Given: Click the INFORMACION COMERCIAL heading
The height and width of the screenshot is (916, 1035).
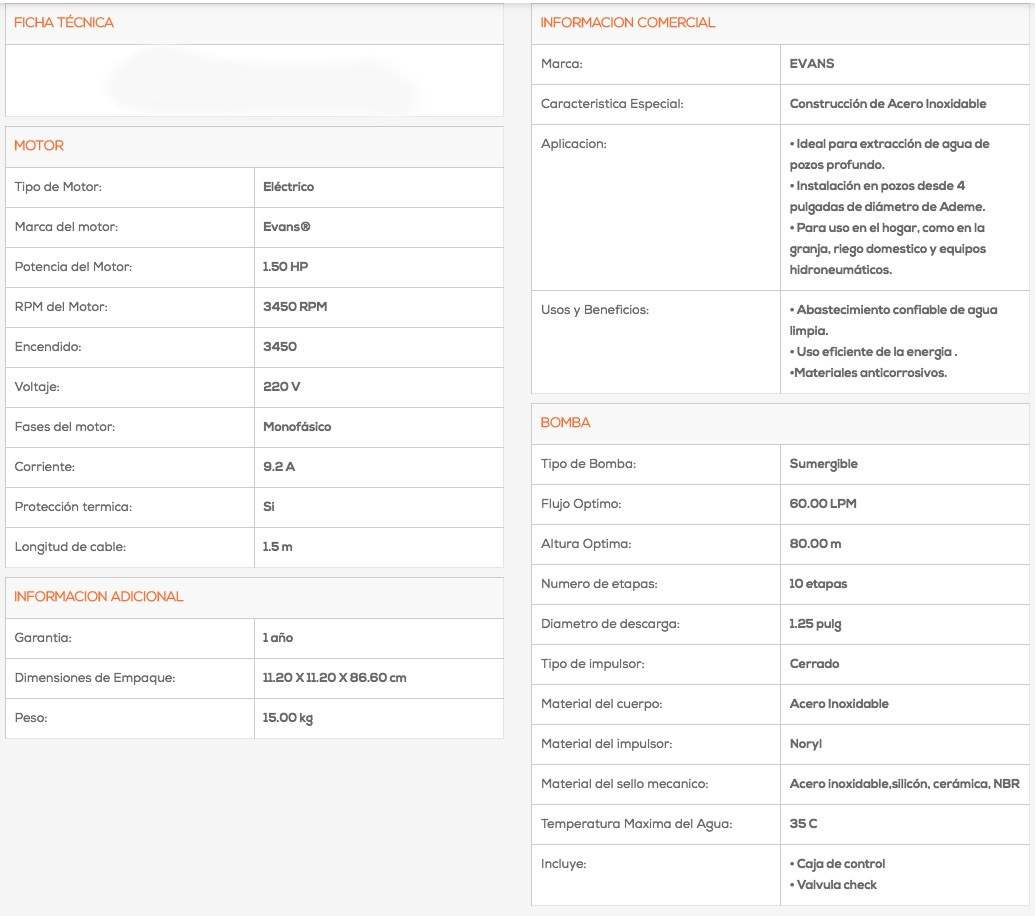Looking at the screenshot, I should pyautogui.click(x=627, y=22).
